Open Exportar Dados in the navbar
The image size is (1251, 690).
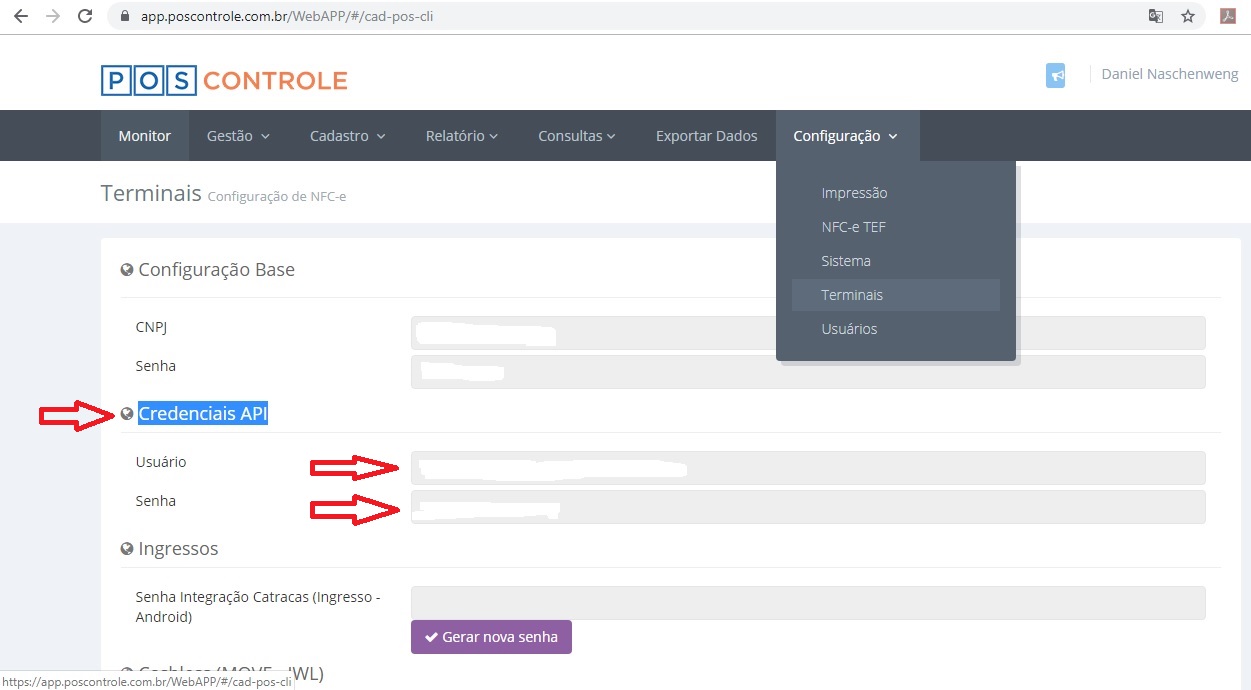click(707, 136)
